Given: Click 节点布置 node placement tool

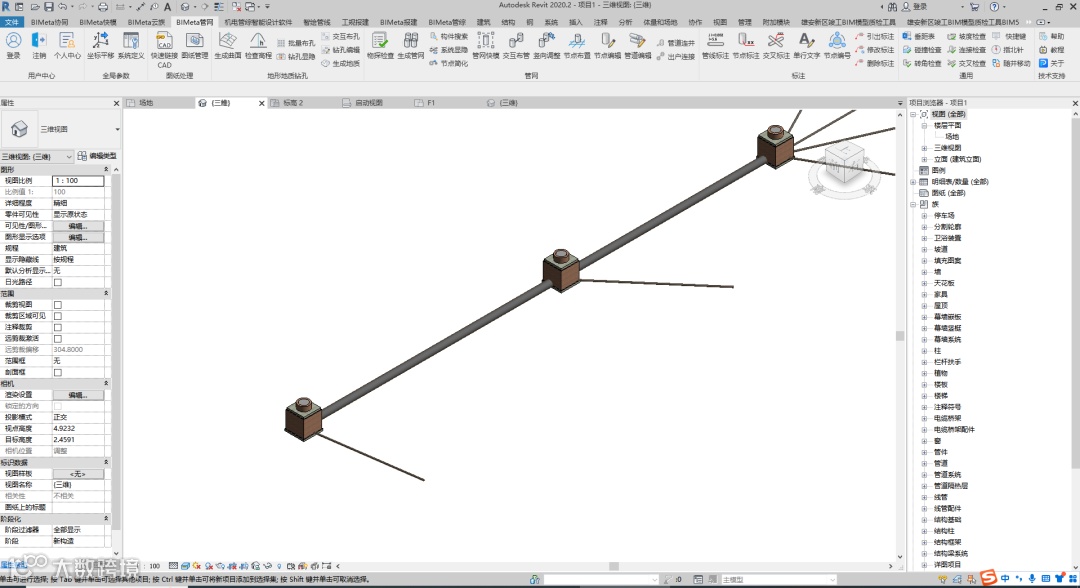Looking at the screenshot, I should click(577, 45).
